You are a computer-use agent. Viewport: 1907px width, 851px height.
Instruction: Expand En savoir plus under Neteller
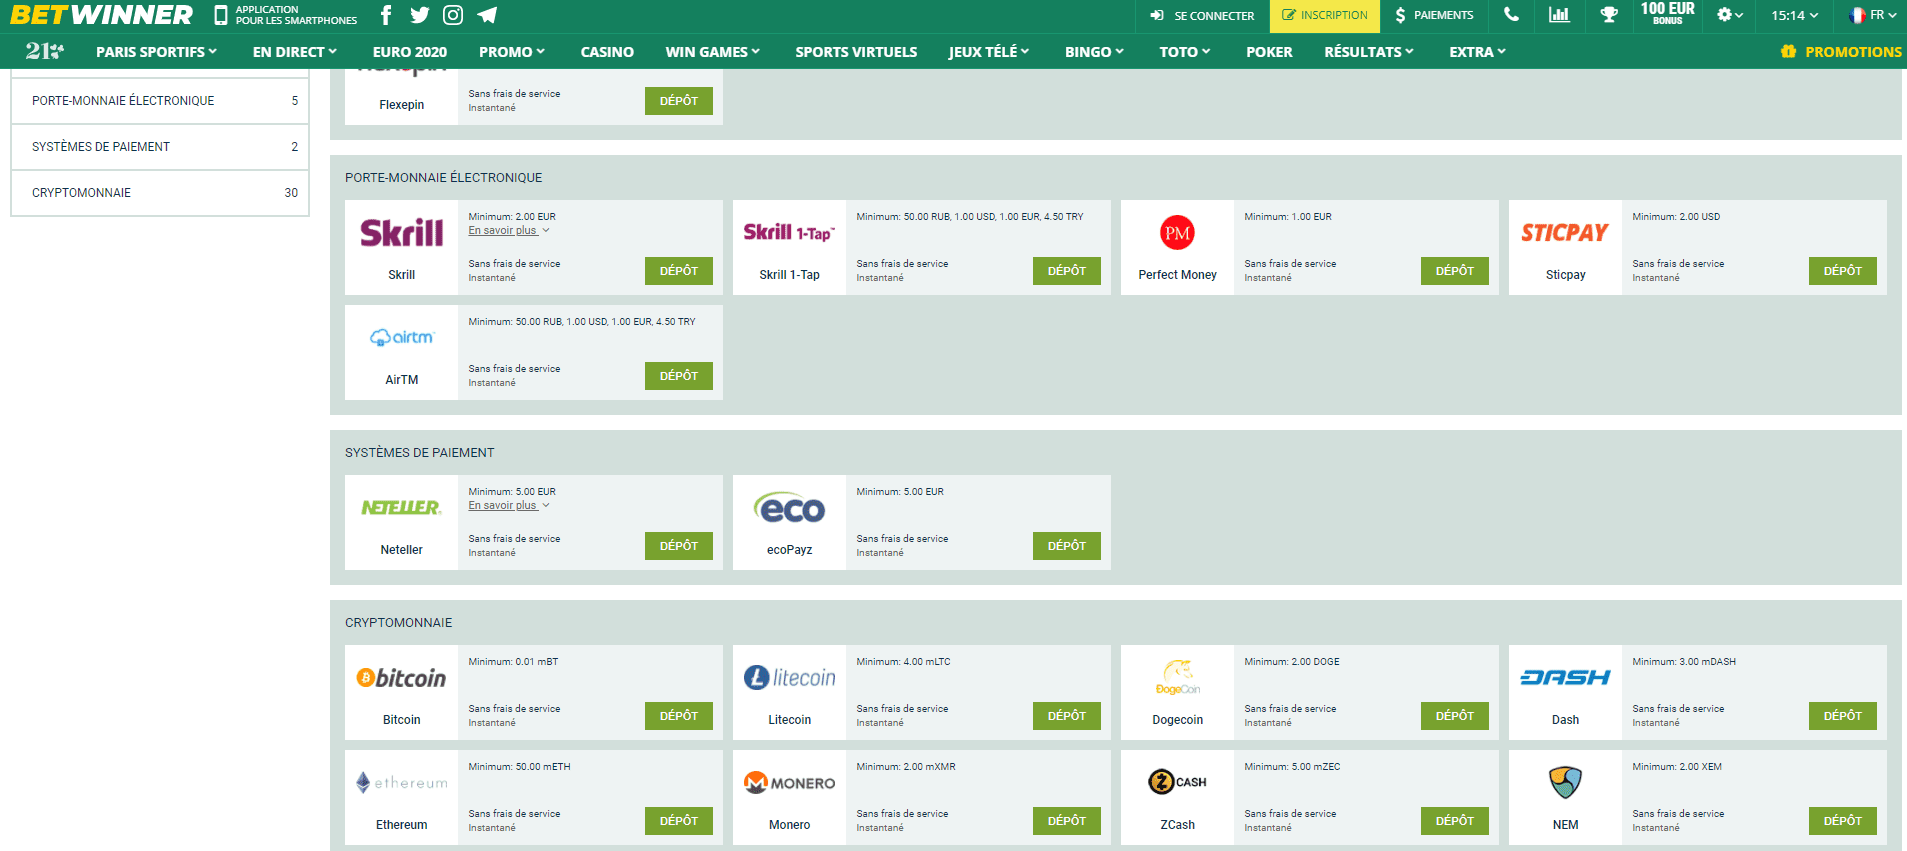[x=509, y=506]
